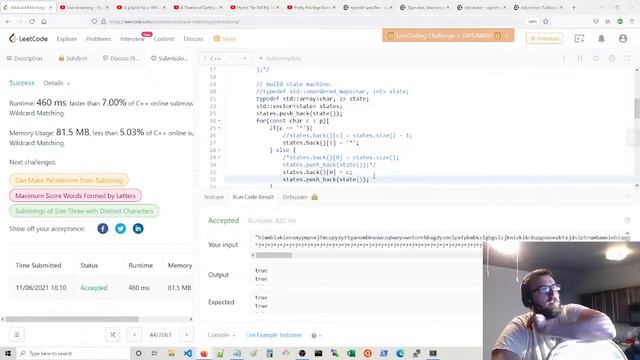
Task: Expand the LeetCoding Challenge banner arrow
Action: (x=507, y=36)
